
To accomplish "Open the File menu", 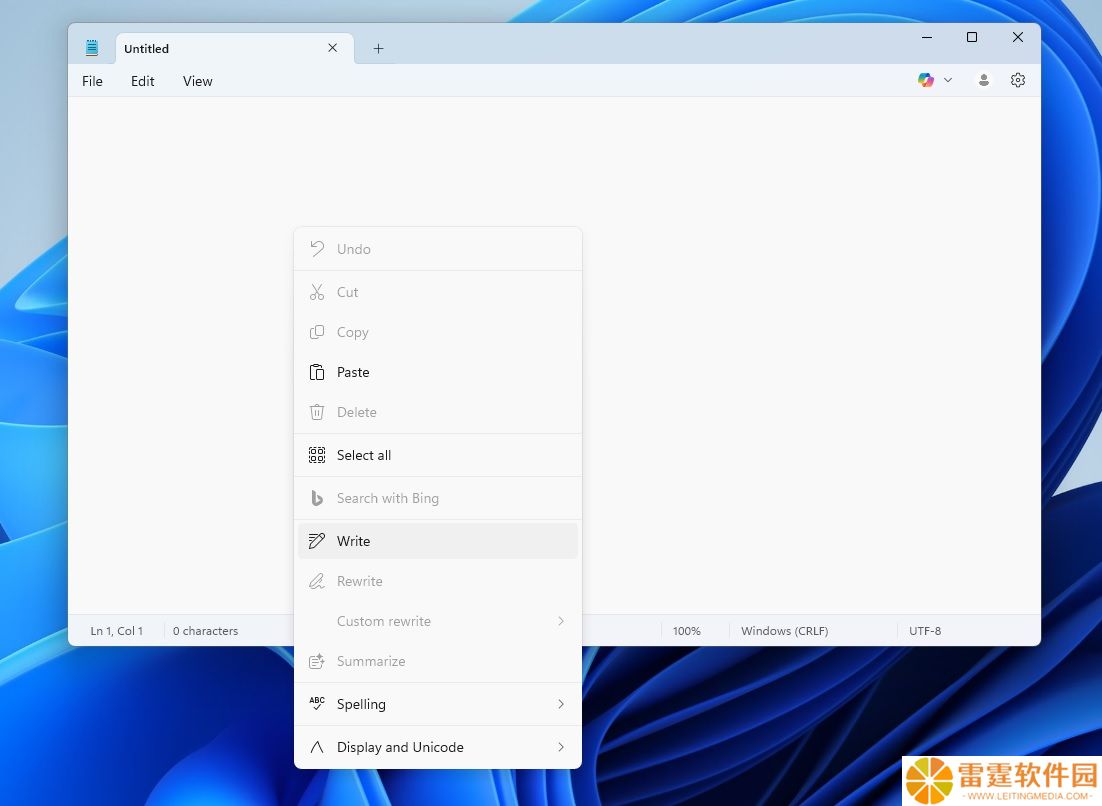I will [x=92, y=82].
